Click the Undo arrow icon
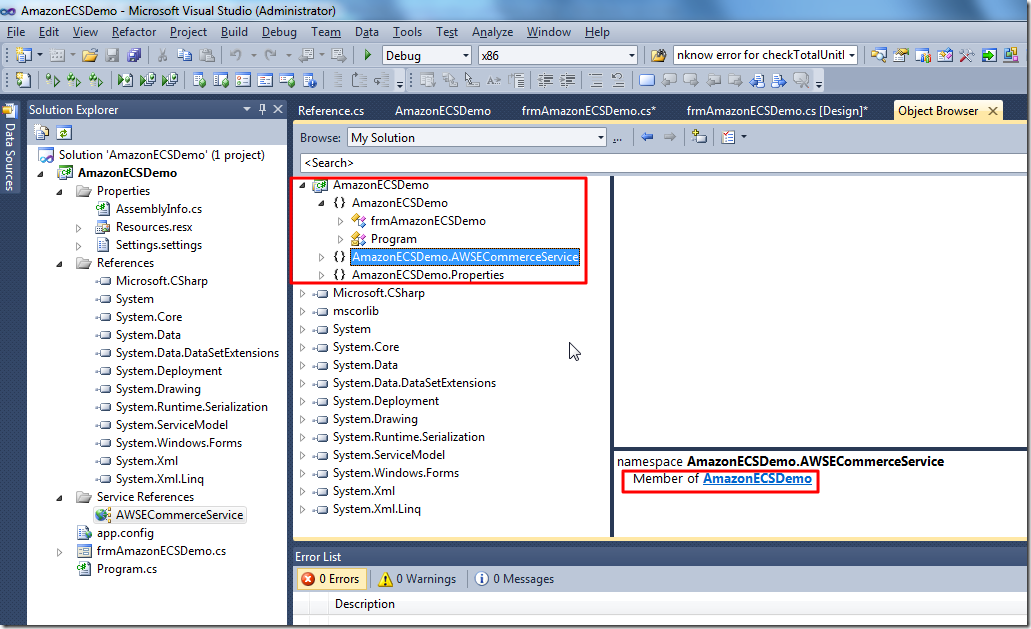 (235, 55)
